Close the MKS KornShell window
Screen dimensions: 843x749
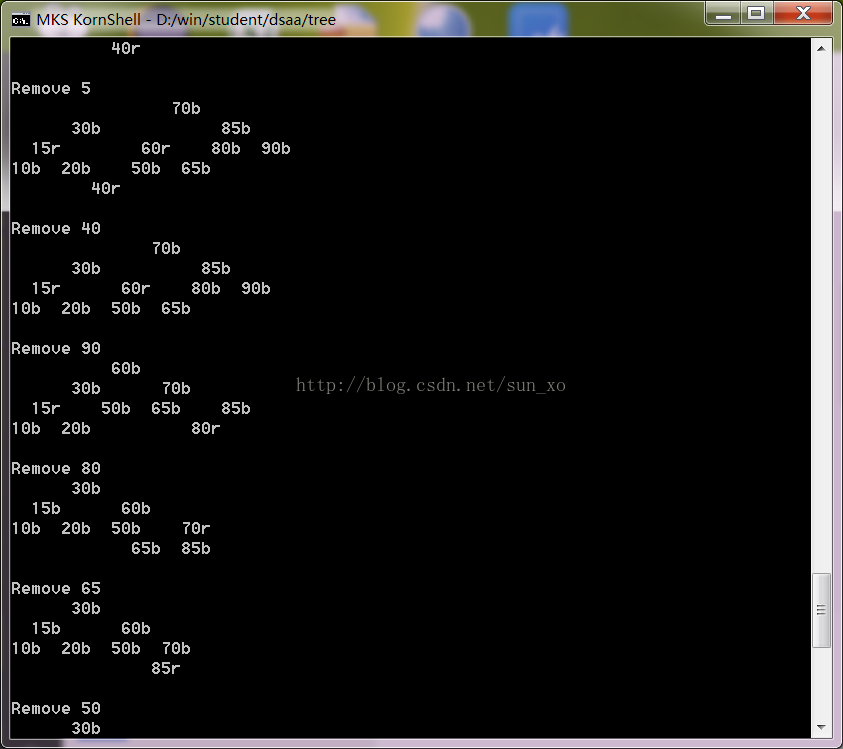point(803,13)
